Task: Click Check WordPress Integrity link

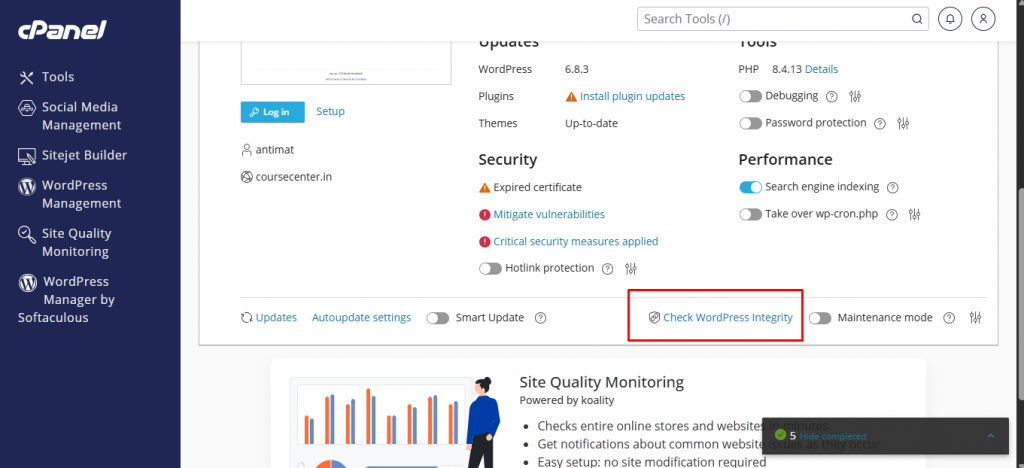Action: pyautogui.click(x=728, y=318)
